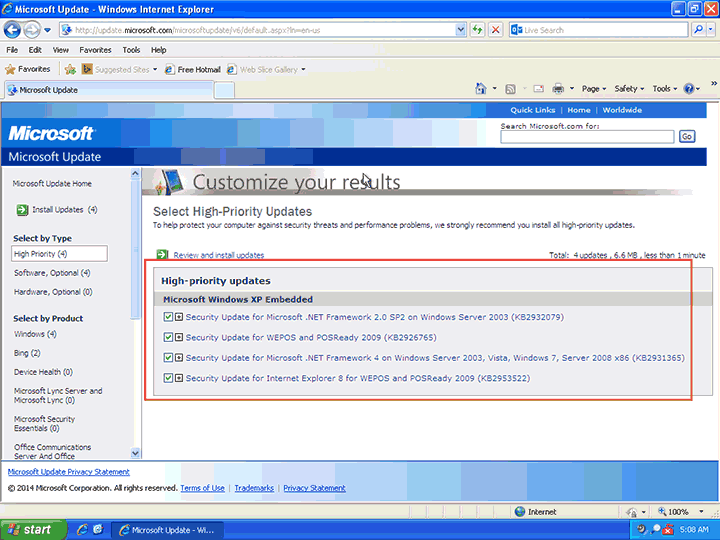Viewport: 720px width, 540px height.
Task: Uncheck the KB2932079 .NET 2.0 update
Action: (x=168, y=317)
